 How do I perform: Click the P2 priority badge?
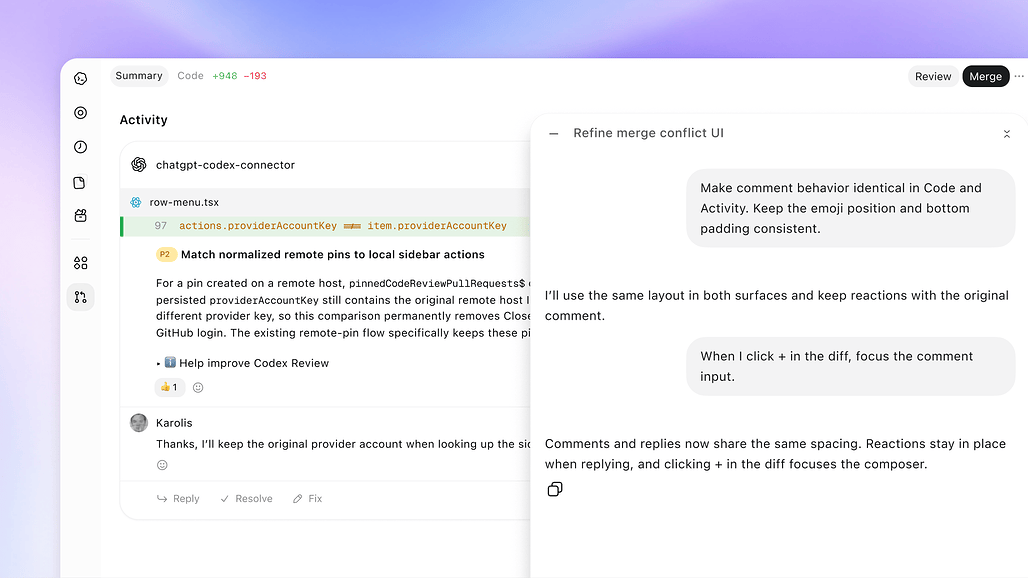tap(165, 254)
